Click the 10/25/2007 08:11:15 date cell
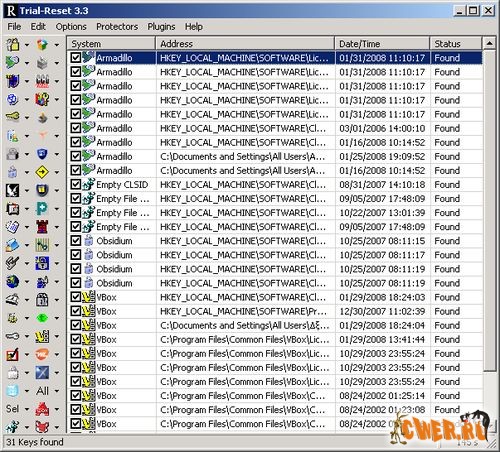The width and height of the screenshot is (500, 452). (x=382, y=241)
